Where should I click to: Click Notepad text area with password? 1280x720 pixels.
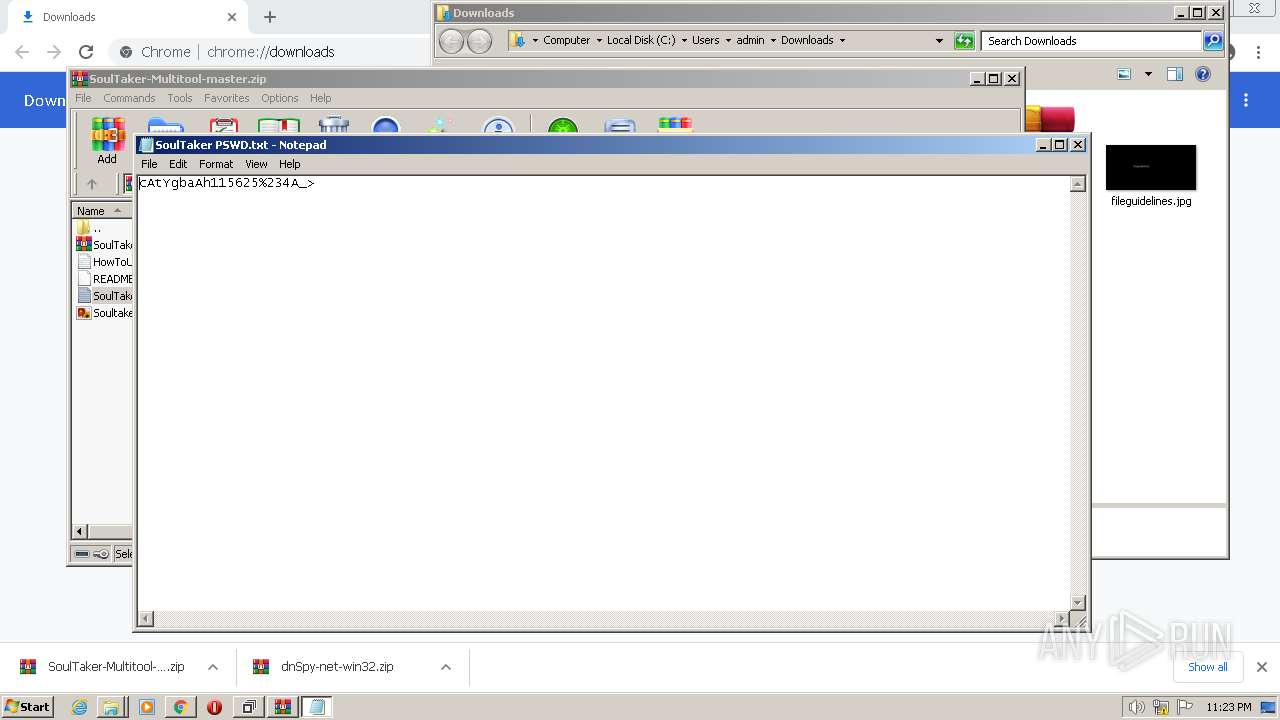click(x=603, y=393)
